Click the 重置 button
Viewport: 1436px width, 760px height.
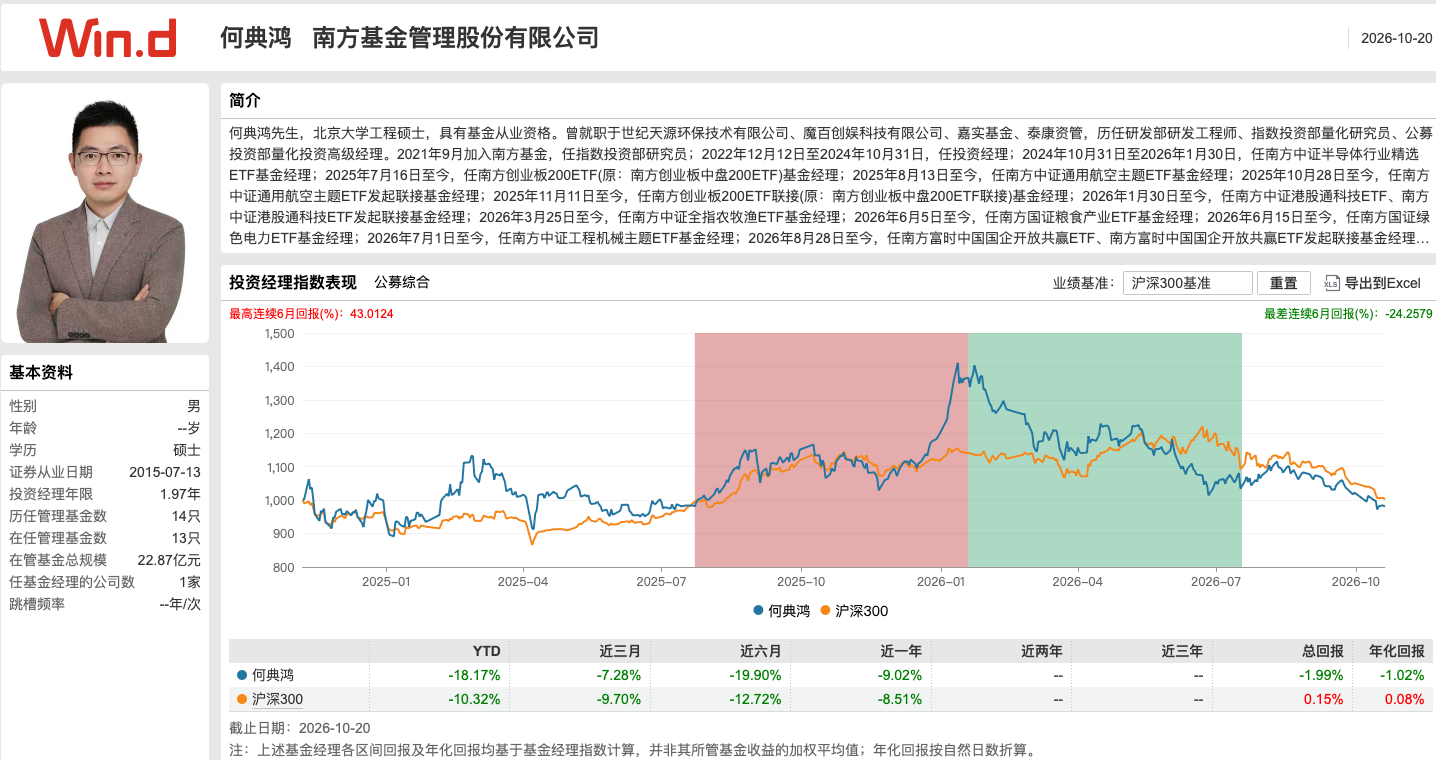[1283, 283]
